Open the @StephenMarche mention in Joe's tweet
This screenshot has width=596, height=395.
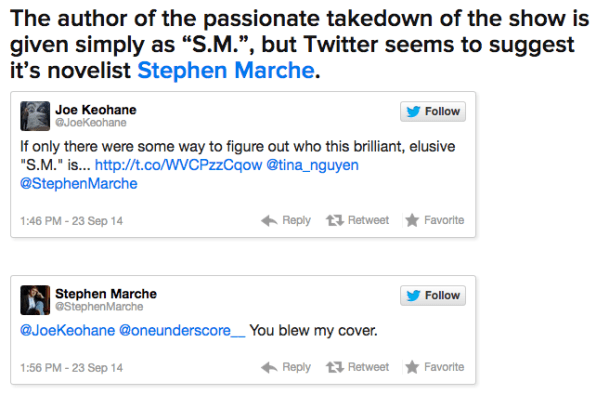pos(79,184)
